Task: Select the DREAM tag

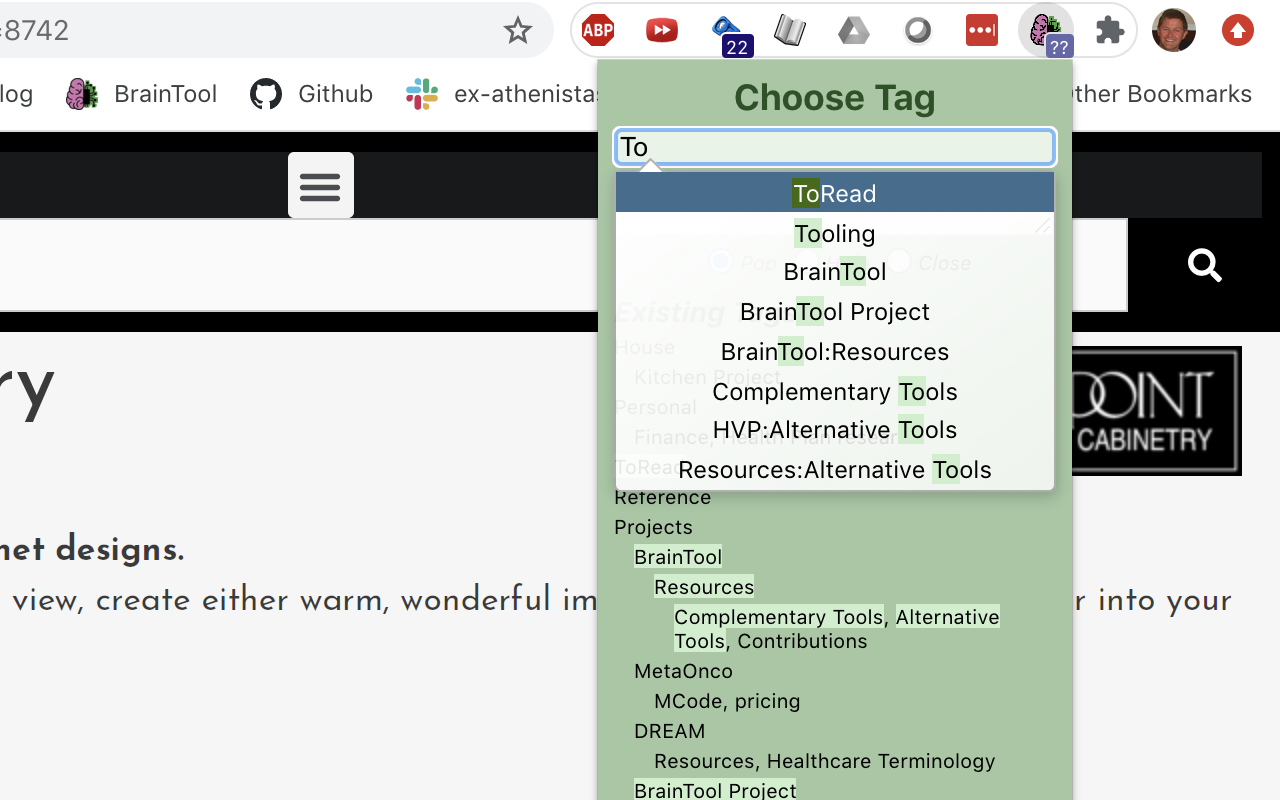Action: pyautogui.click(x=670, y=731)
